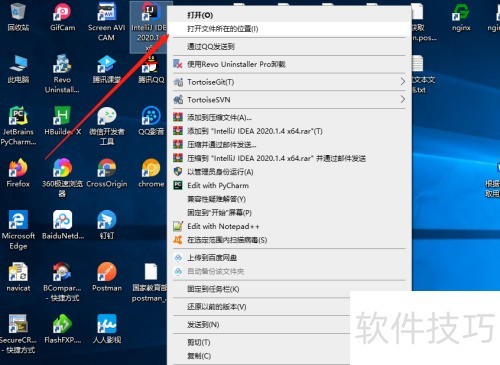This screenshot has height=365, width=500.
Task: Select the Postman desktop shortcut
Action: coord(107,277)
